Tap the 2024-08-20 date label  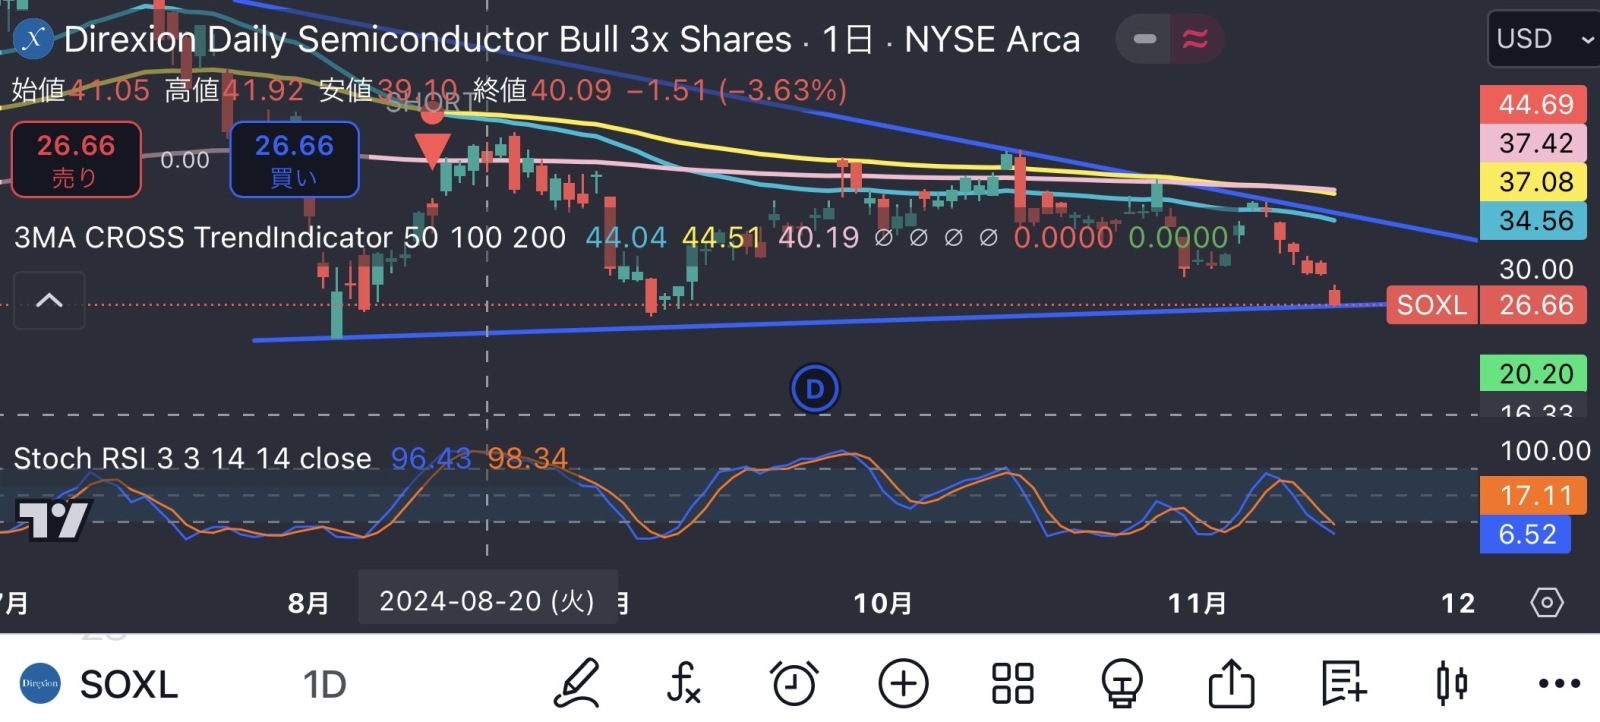point(487,600)
